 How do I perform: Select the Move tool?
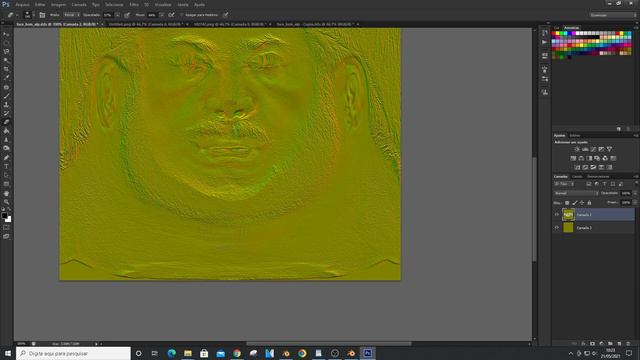(6, 34)
